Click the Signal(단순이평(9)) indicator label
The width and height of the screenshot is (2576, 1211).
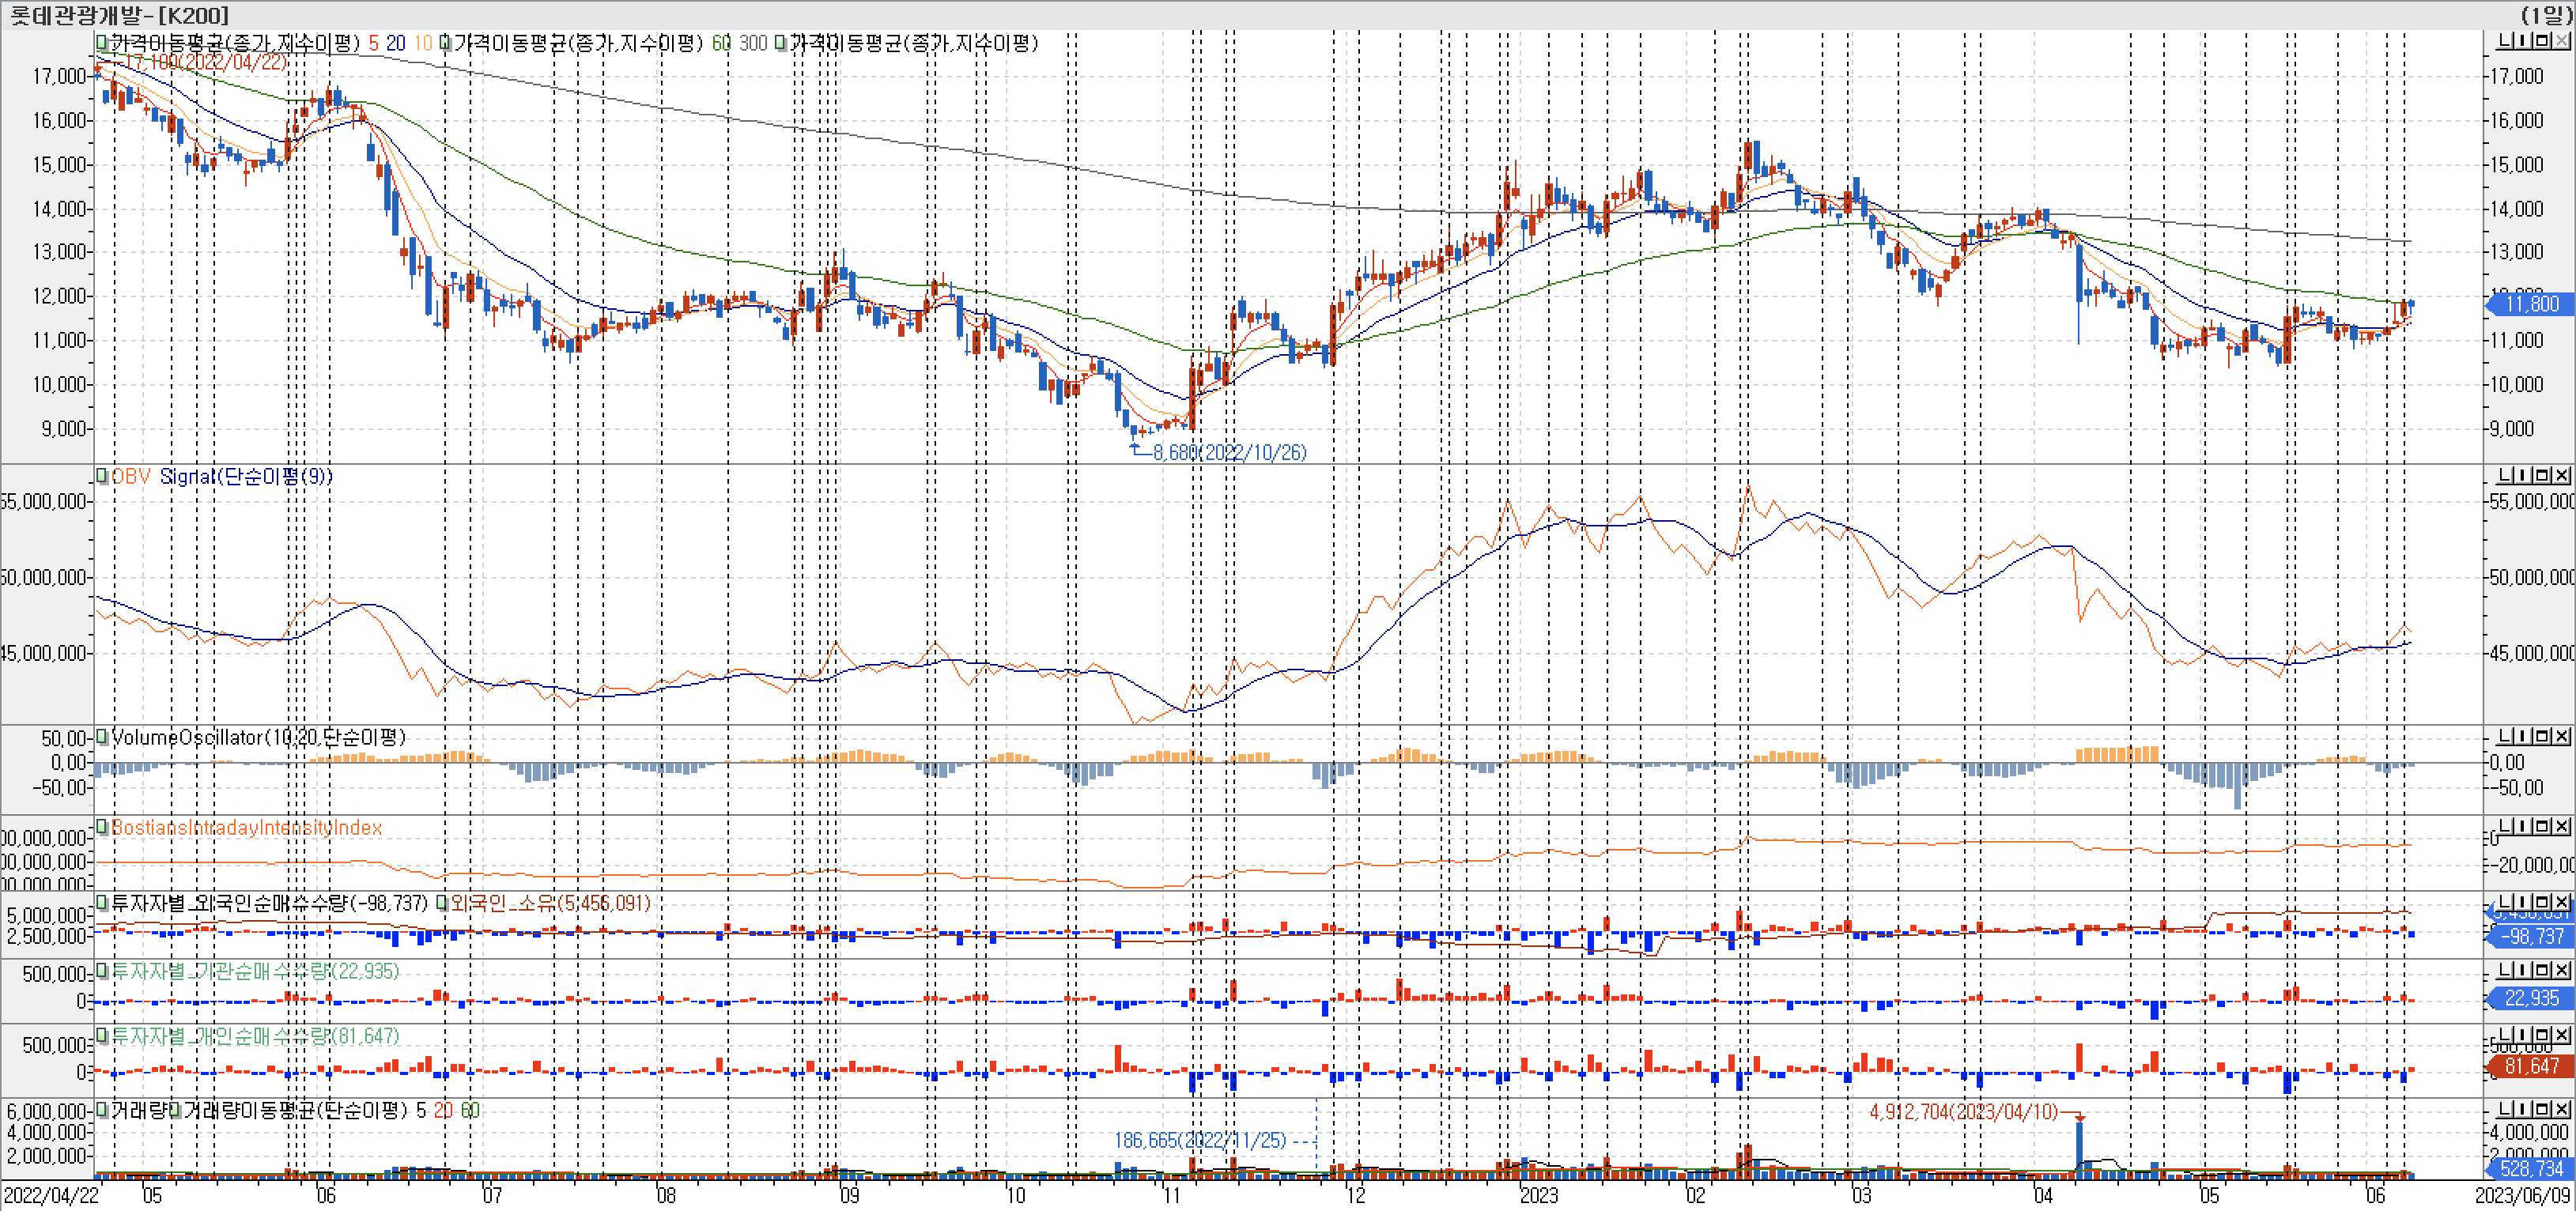[x=245, y=476]
